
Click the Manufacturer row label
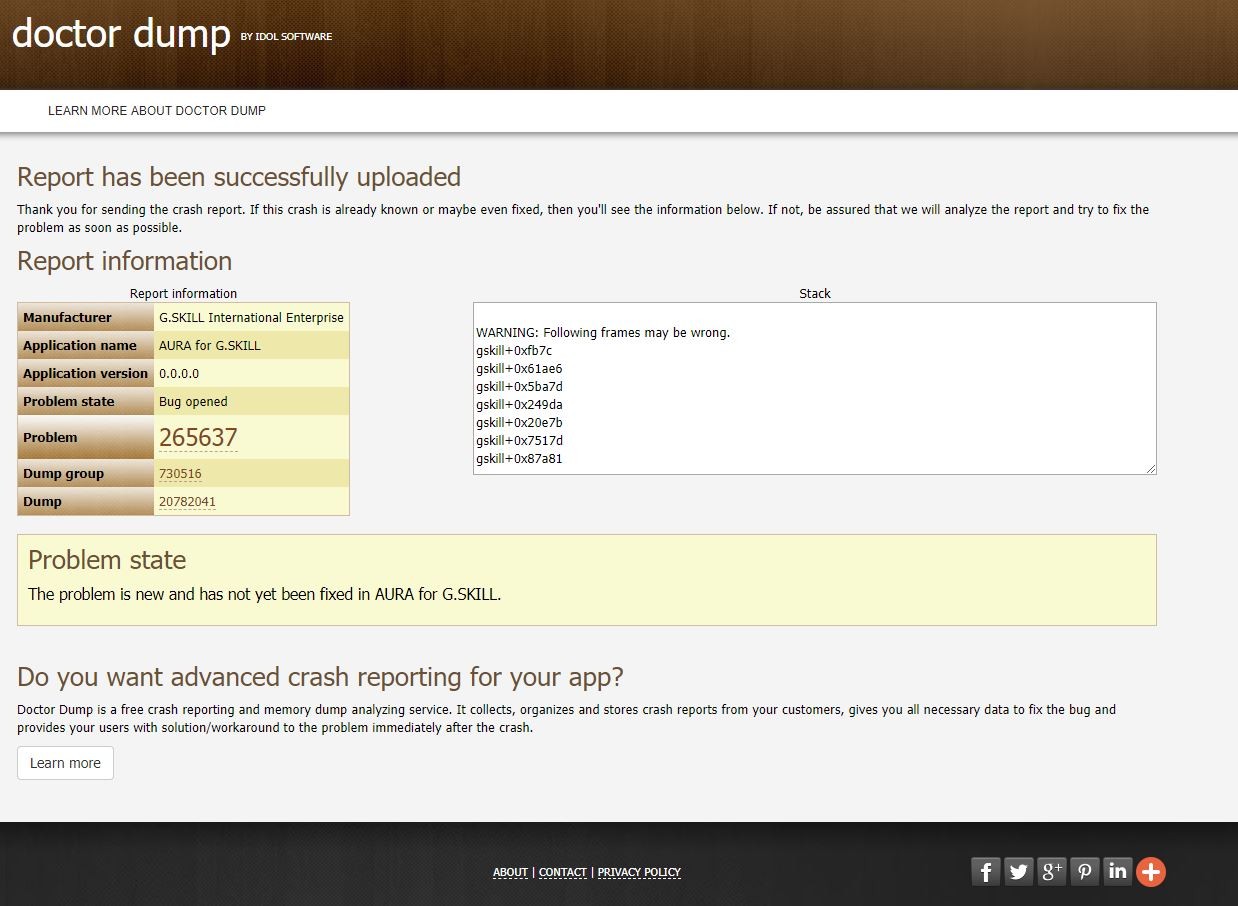[x=67, y=318]
